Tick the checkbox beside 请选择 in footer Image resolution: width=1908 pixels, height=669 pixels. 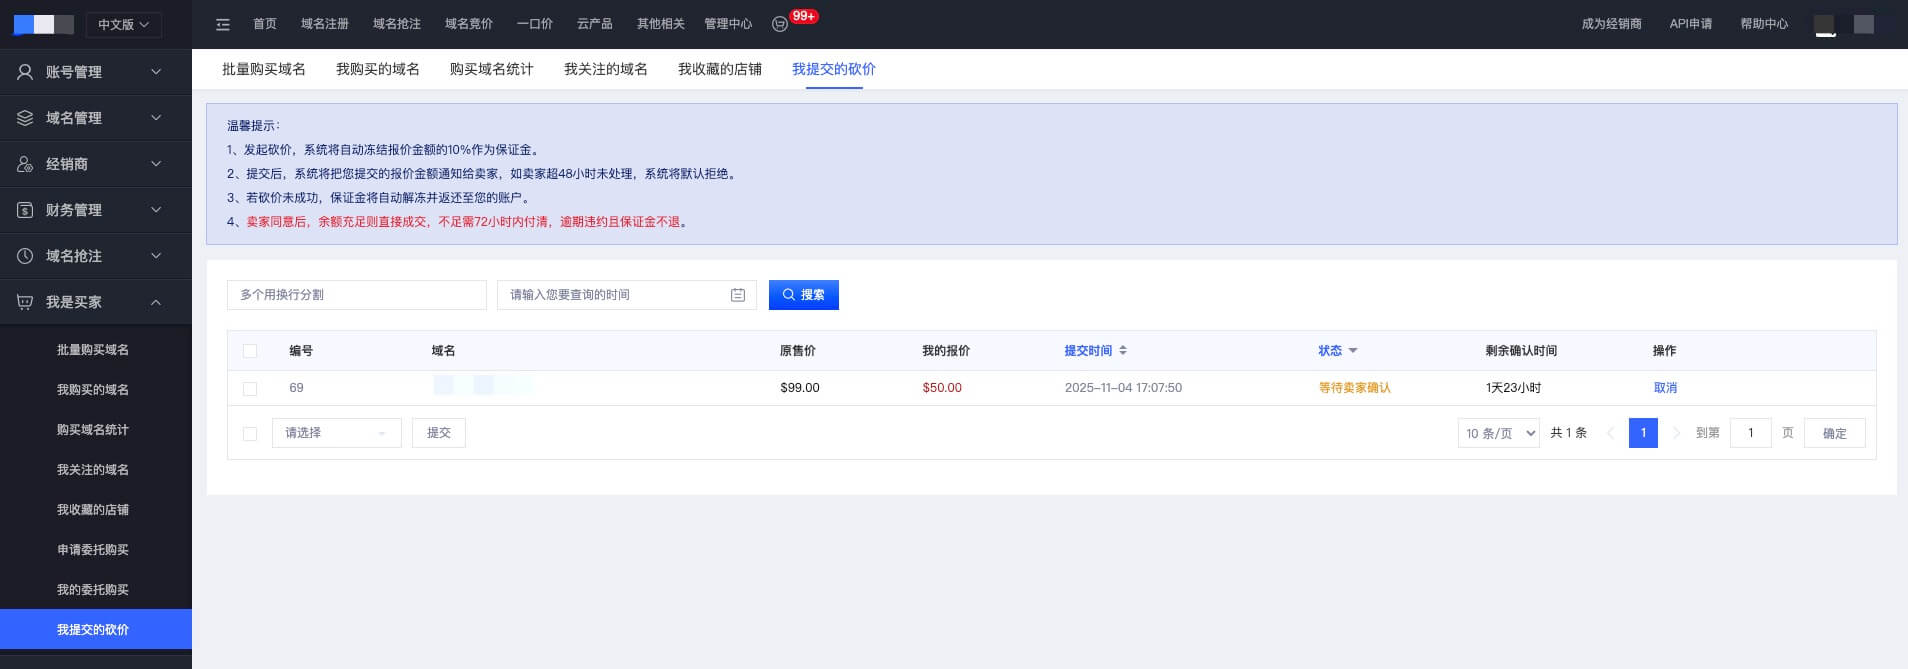point(250,433)
